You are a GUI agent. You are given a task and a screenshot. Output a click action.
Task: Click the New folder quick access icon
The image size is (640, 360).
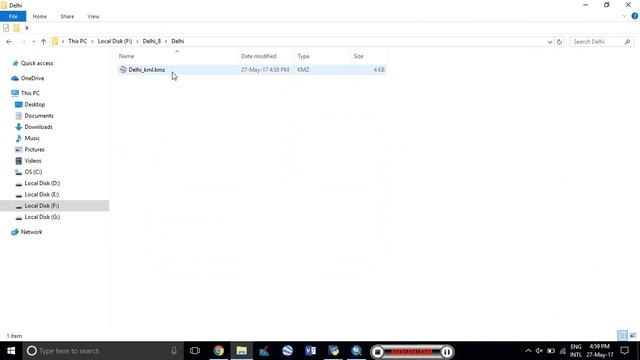pos(16,28)
